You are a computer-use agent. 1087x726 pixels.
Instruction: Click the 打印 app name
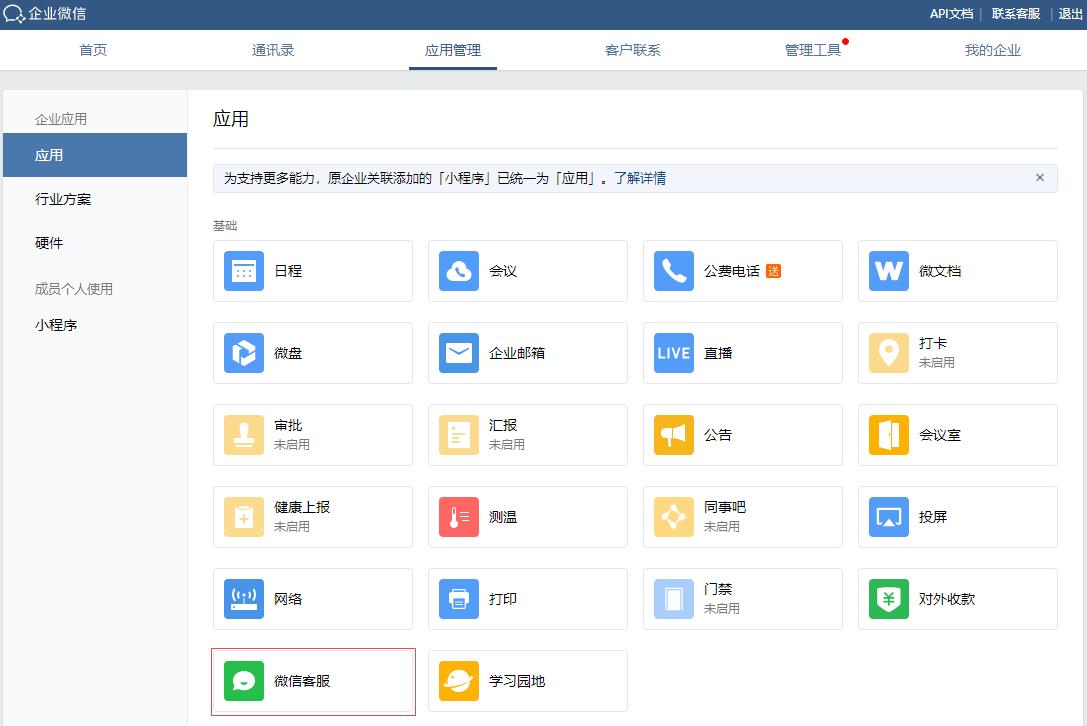pos(503,598)
